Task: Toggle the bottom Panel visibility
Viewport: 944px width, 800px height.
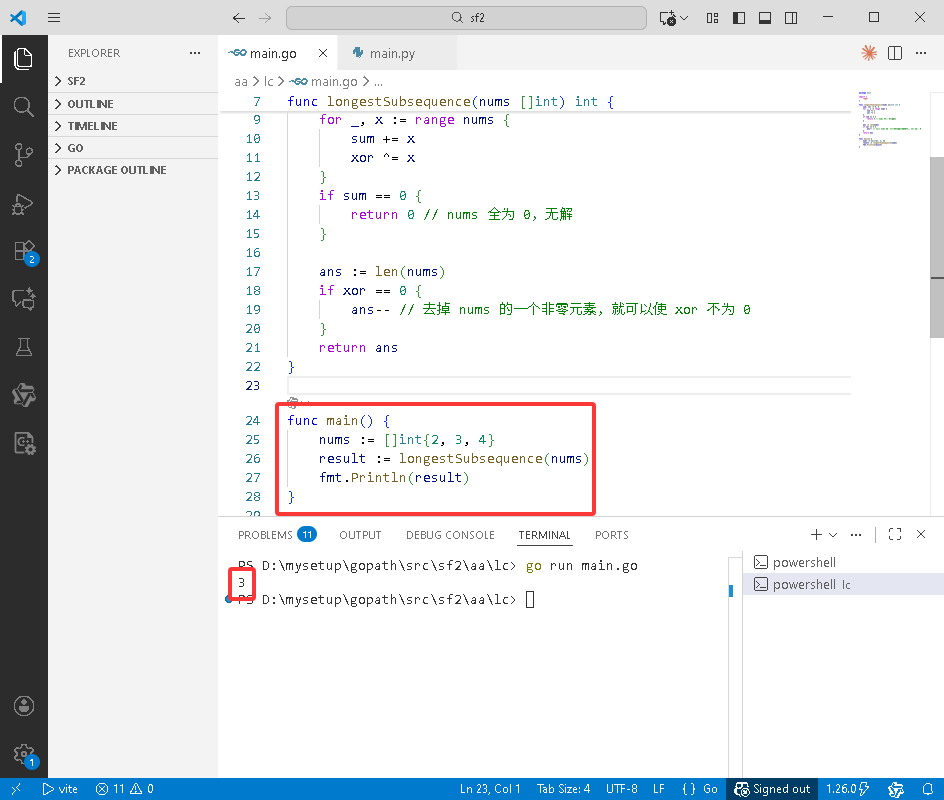Action: pos(765,18)
